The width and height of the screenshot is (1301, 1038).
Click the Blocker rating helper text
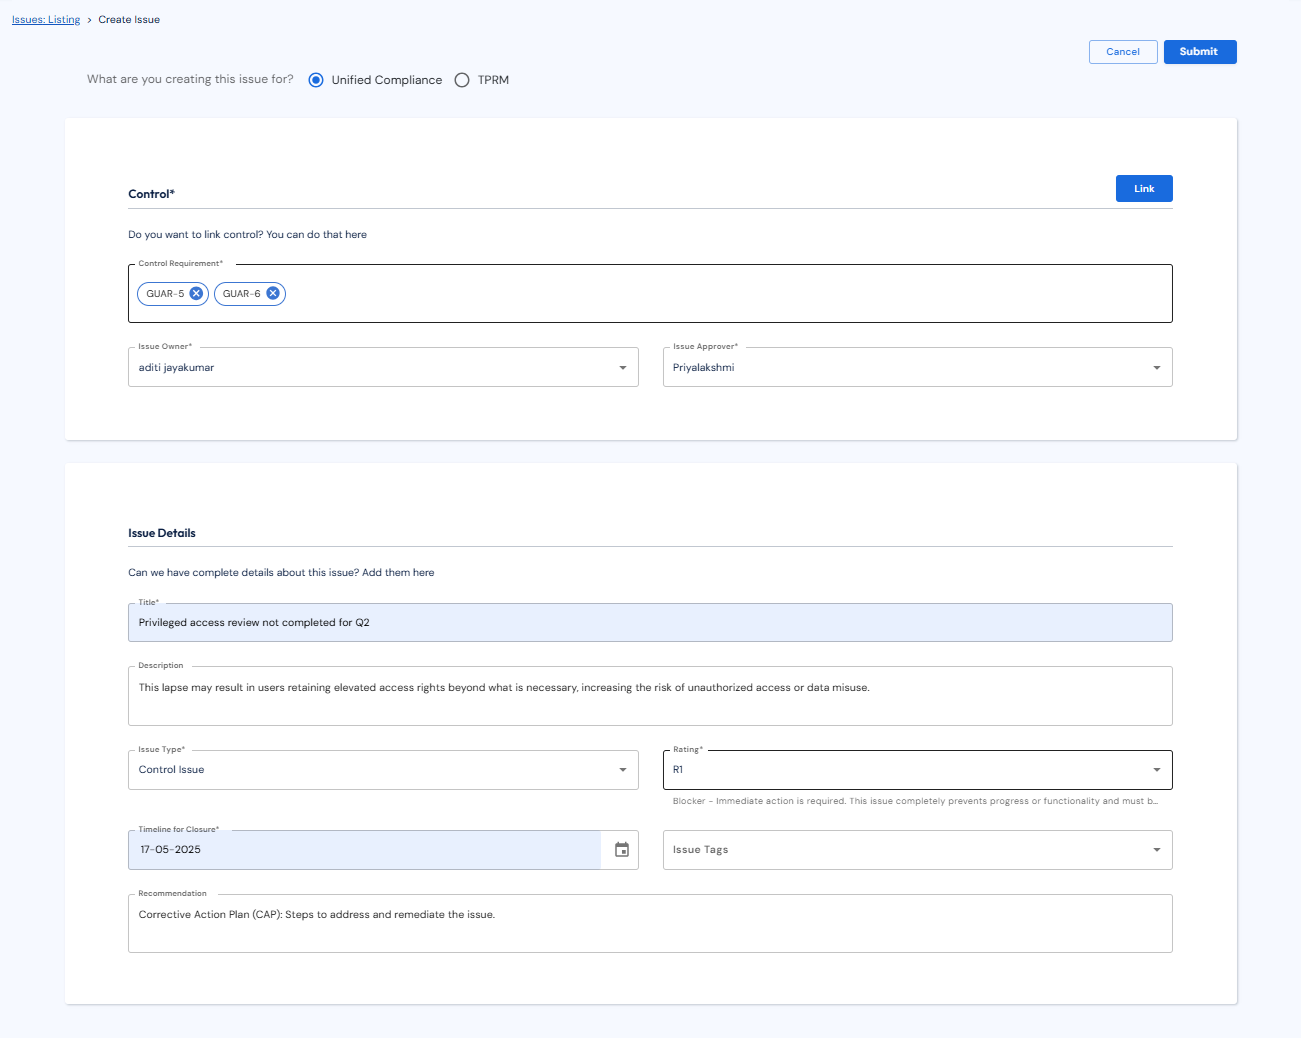click(x=915, y=801)
